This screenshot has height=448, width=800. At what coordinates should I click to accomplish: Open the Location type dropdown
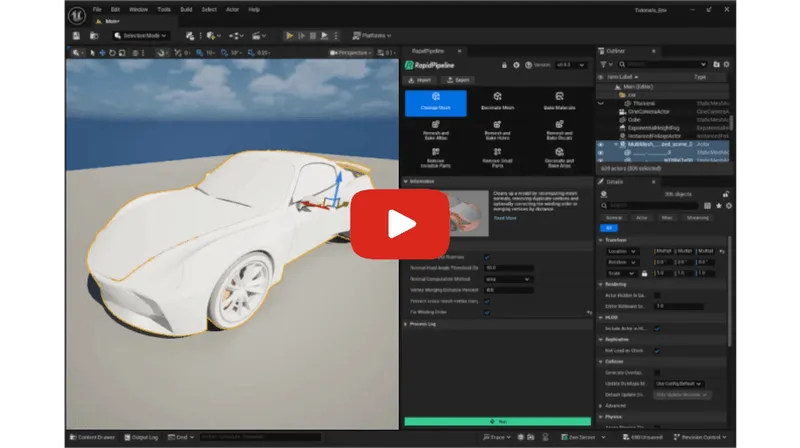pyautogui.click(x=622, y=252)
